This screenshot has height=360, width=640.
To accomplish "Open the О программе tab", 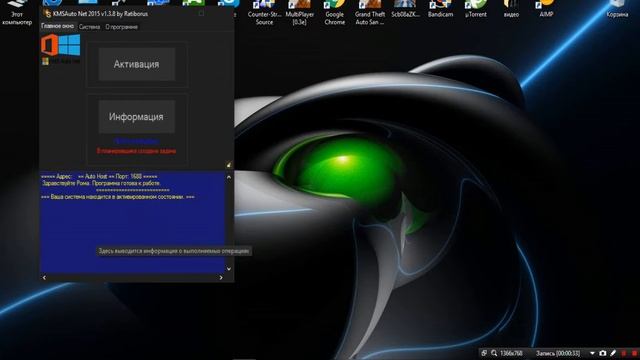I will point(121,27).
